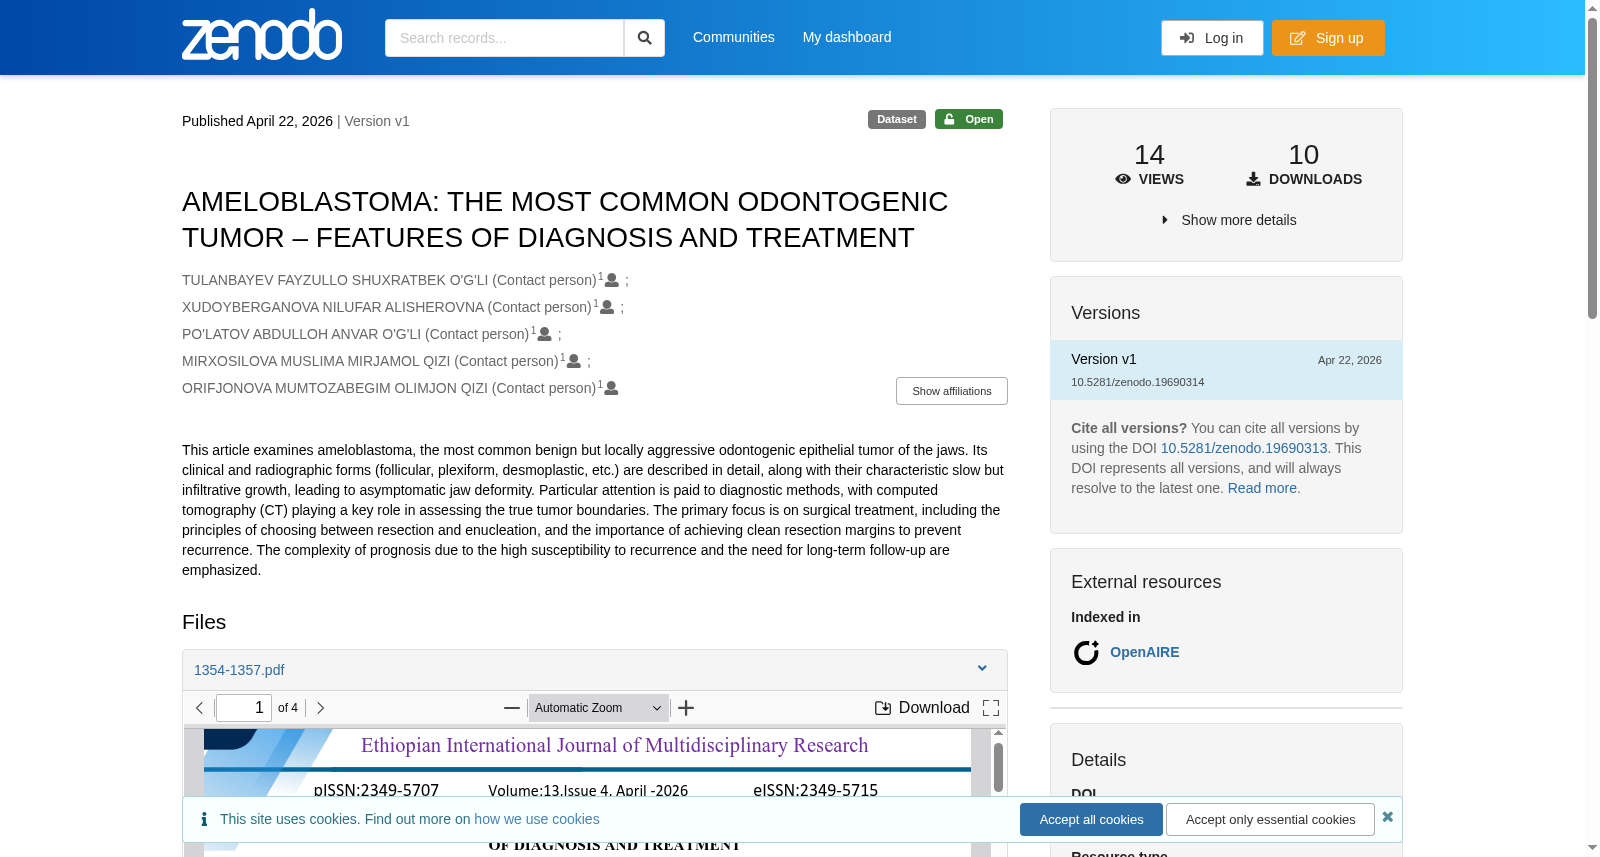Zoom in the PDF with plus icon
The width and height of the screenshot is (1600, 857).
tap(686, 708)
